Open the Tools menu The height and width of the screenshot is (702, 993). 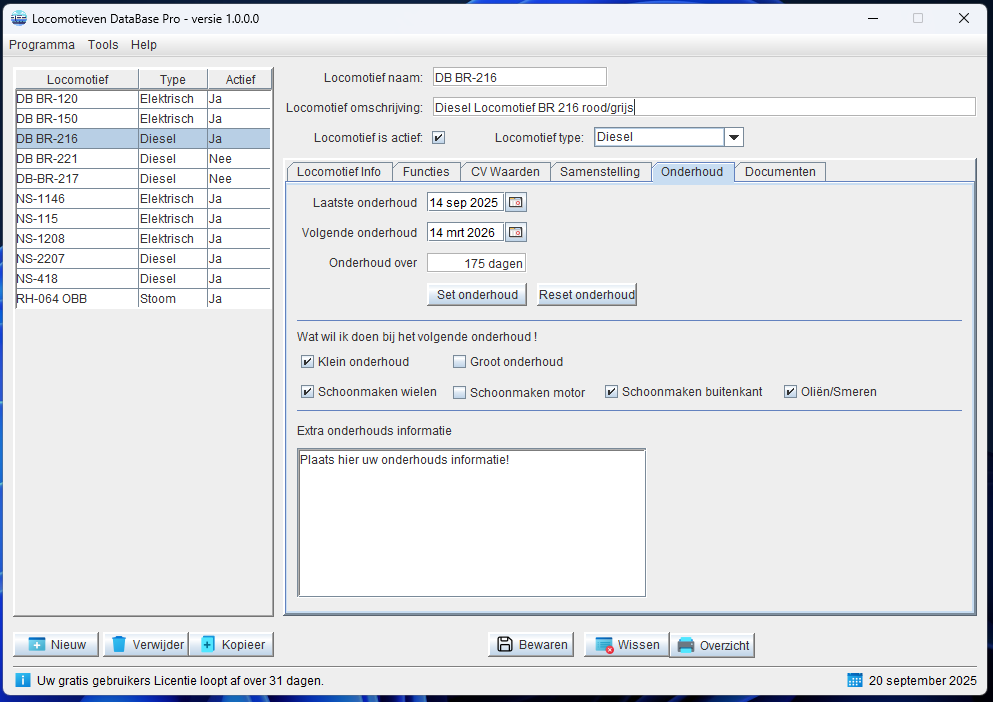click(x=103, y=45)
